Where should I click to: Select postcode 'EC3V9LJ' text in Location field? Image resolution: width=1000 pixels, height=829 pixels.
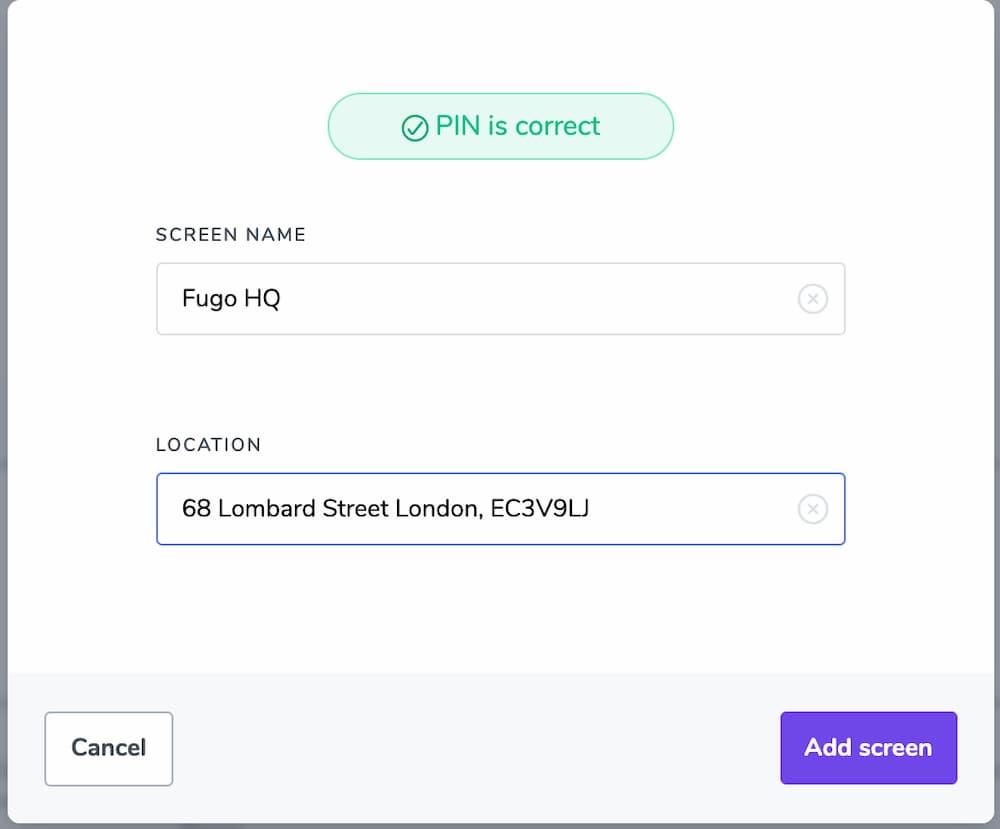click(539, 509)
